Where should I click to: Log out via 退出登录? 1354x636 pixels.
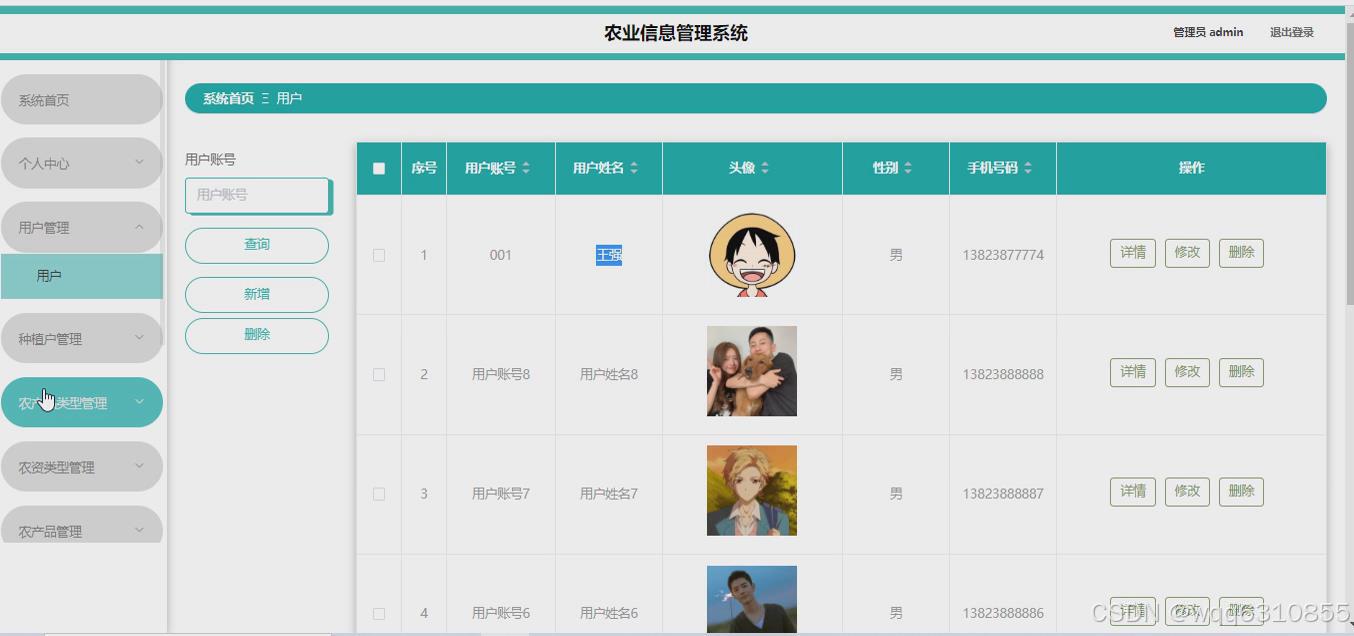(1292, 32)
